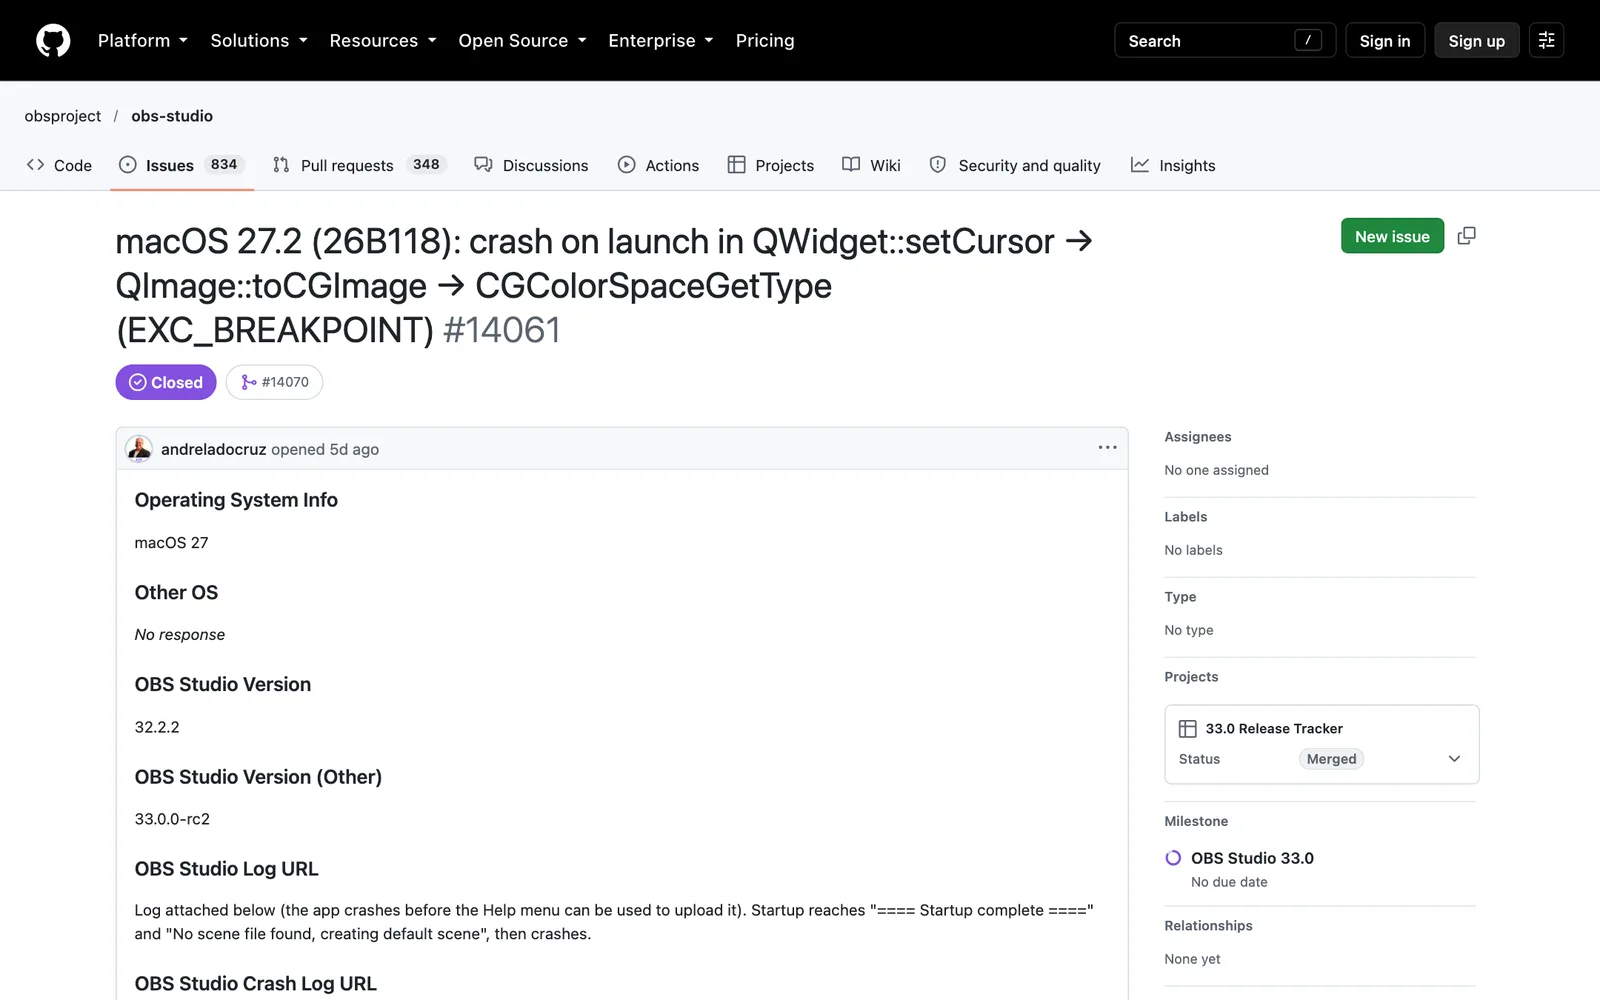The height and width of the screenshot is (1000, 1600).
Task: Open the Resources dropdown menu
Action: click(383, 41)
